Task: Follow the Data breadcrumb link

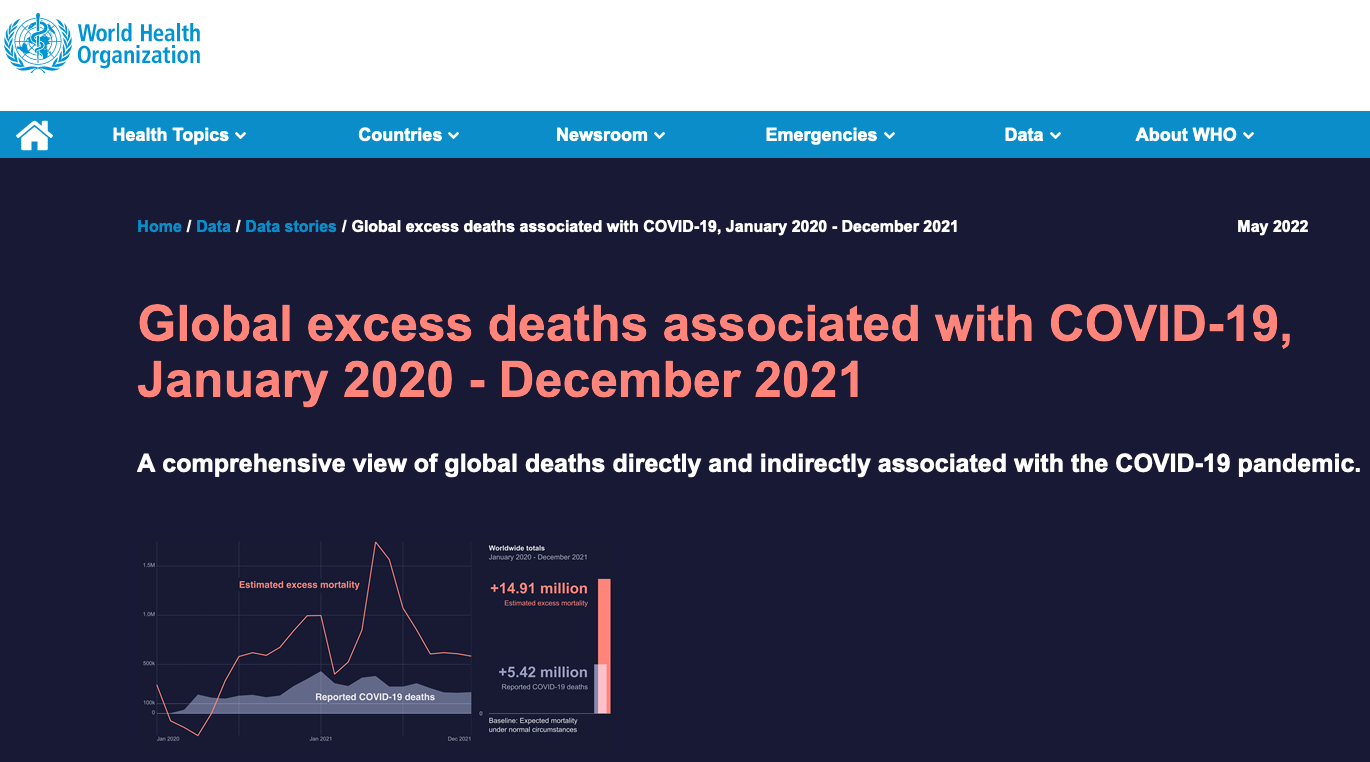Action: [x=213, y=226]
